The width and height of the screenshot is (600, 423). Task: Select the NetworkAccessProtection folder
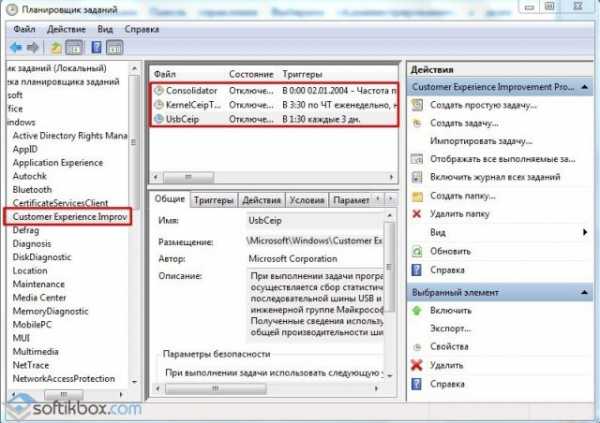(x=64, y=379)
